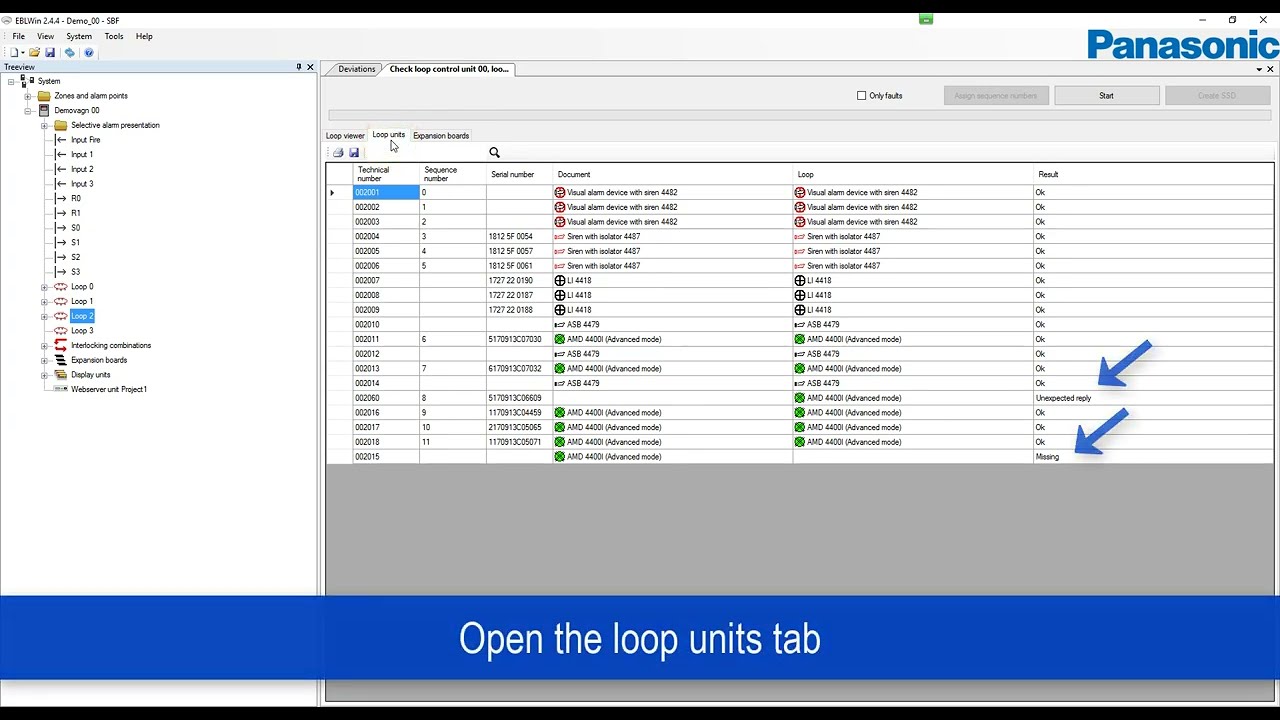Expand the Display units node
This screenshot has width=1280, height=720.
44,375
